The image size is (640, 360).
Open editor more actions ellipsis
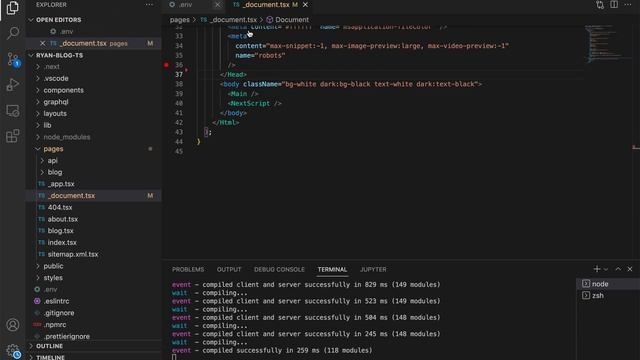[x=628, y=5]
